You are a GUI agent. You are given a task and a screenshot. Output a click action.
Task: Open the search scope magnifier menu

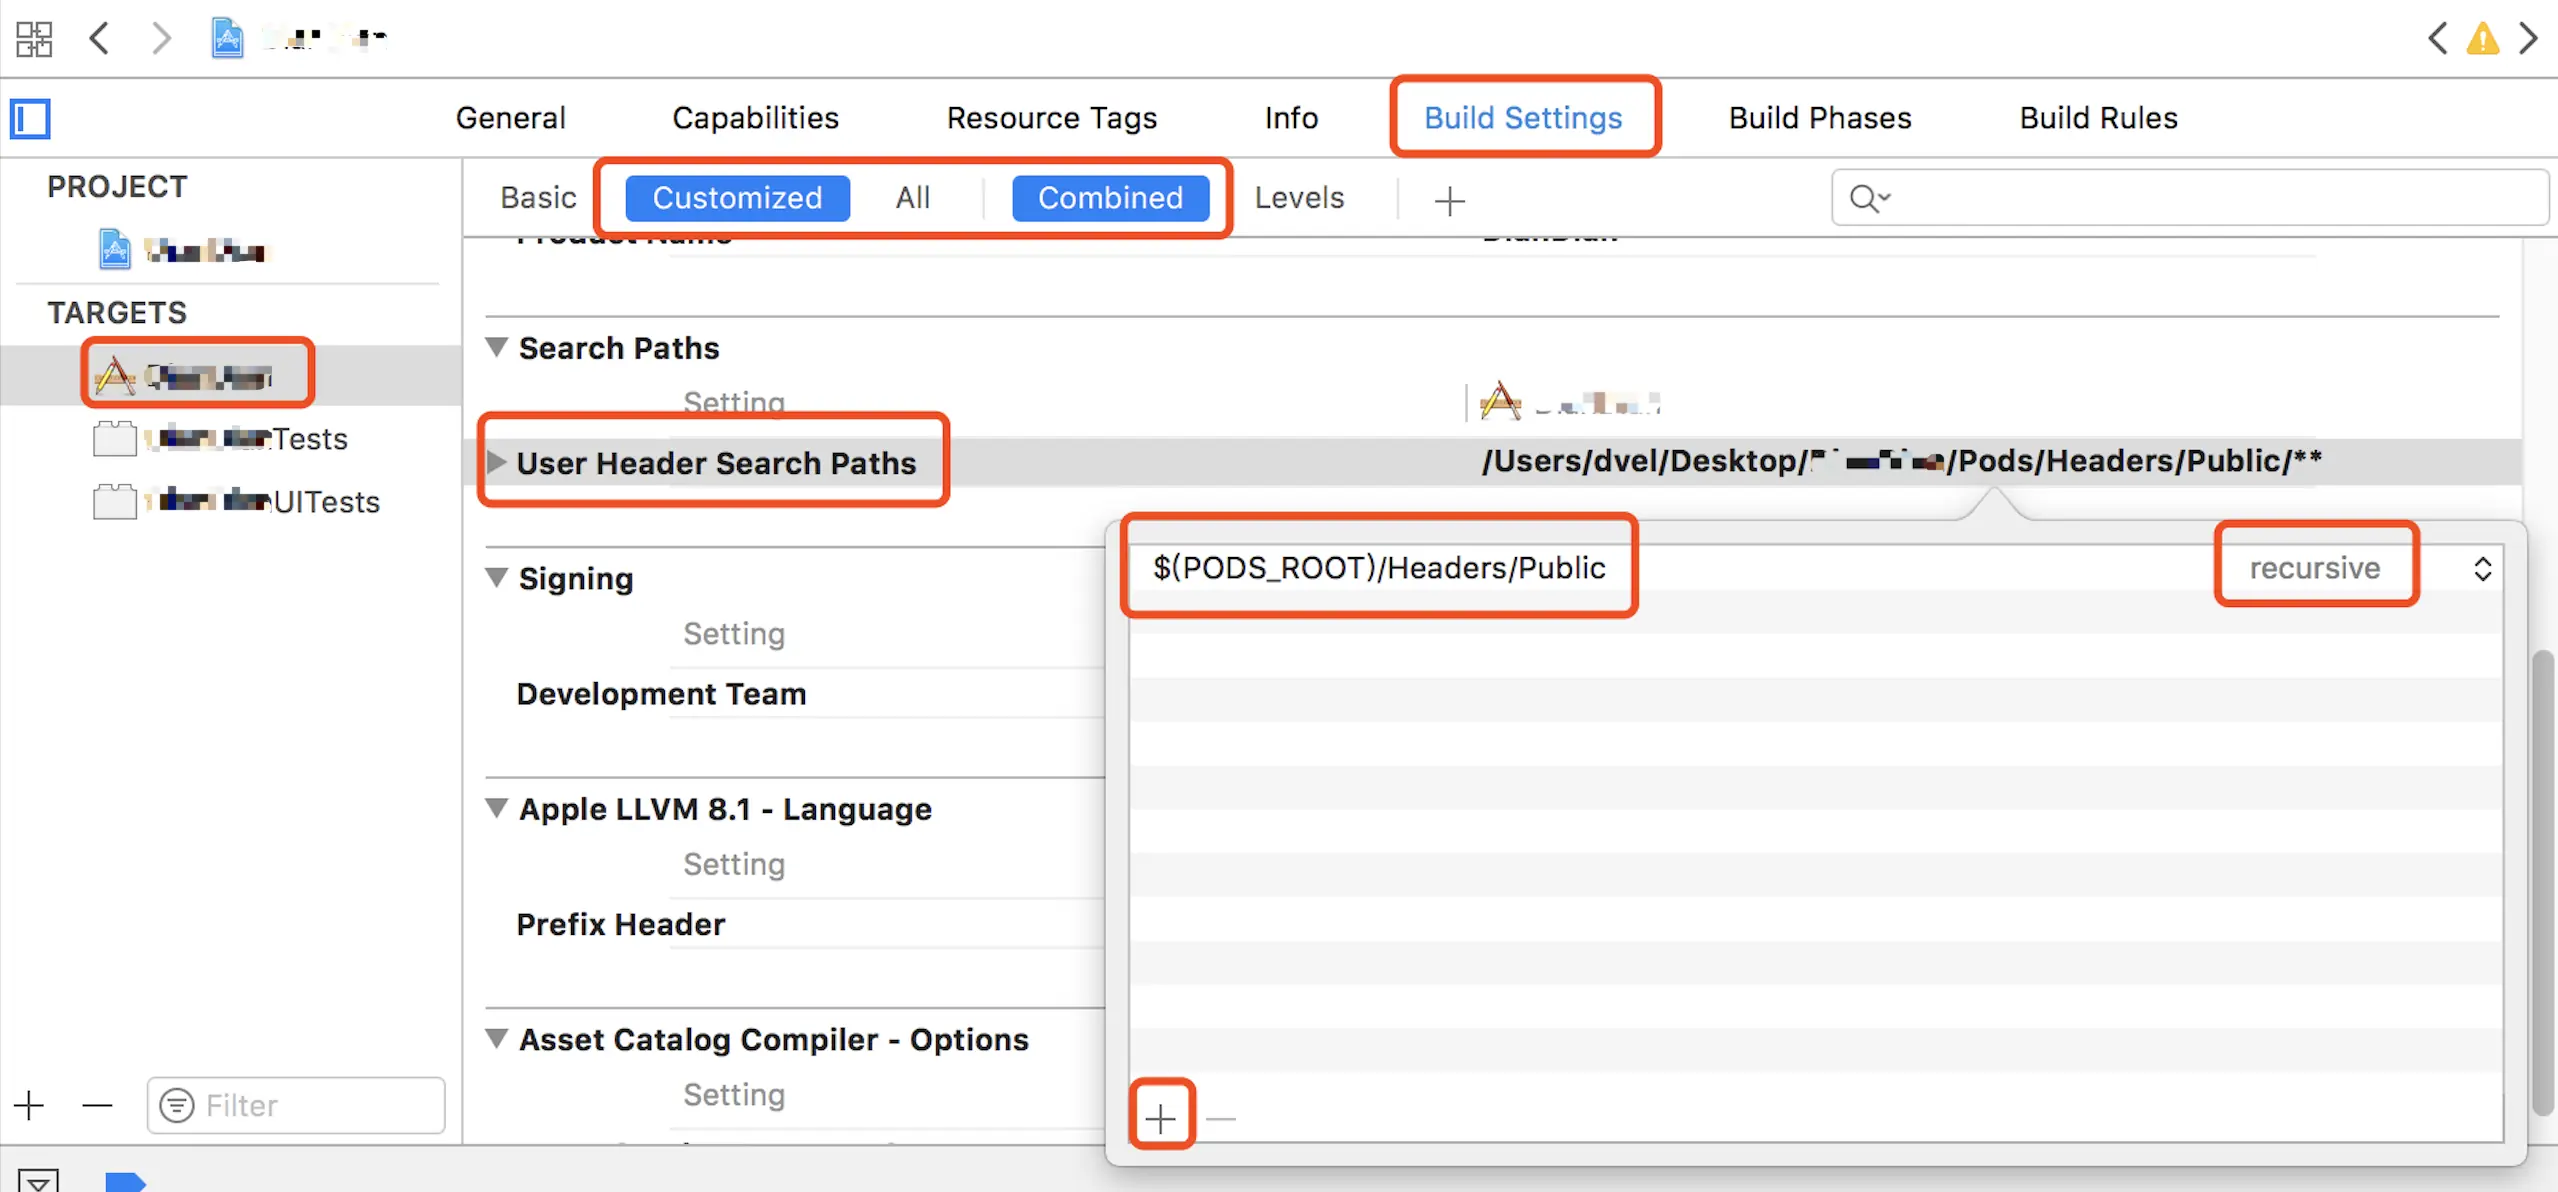pos(1868,198)
